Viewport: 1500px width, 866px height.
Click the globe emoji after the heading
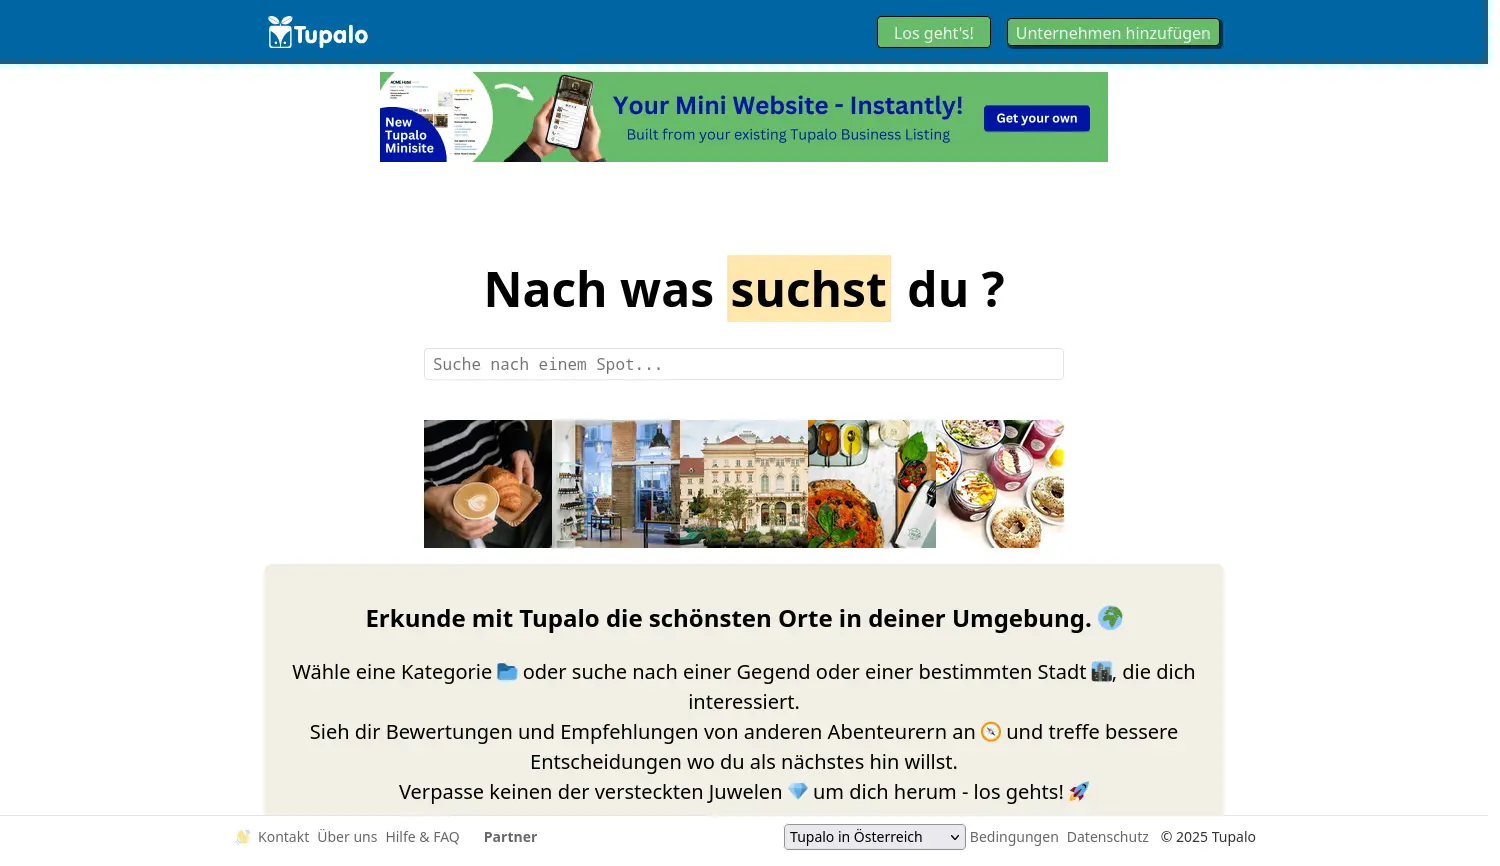click(1110, 618)
